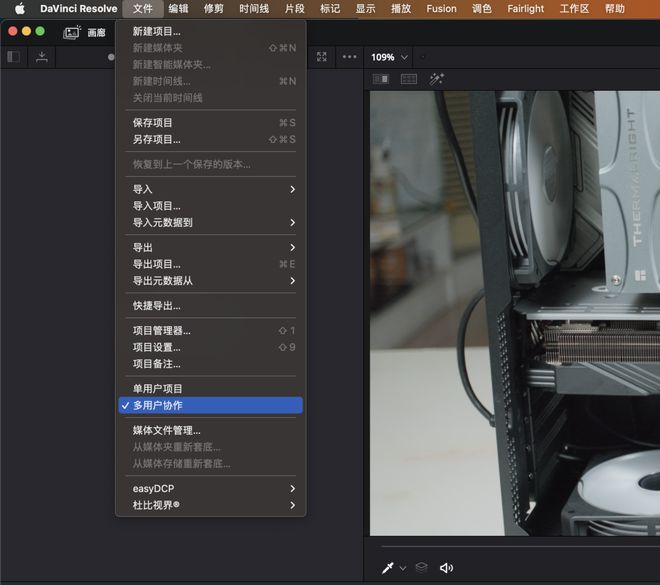
Task: Open 媒体文件管理... from the menu
Action: click(210, 430)
